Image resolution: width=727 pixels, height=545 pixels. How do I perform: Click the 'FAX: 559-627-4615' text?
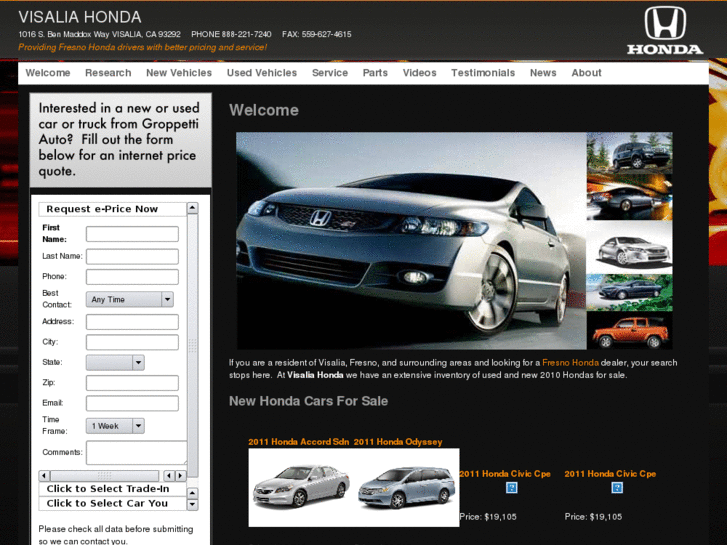click(317, 34)
